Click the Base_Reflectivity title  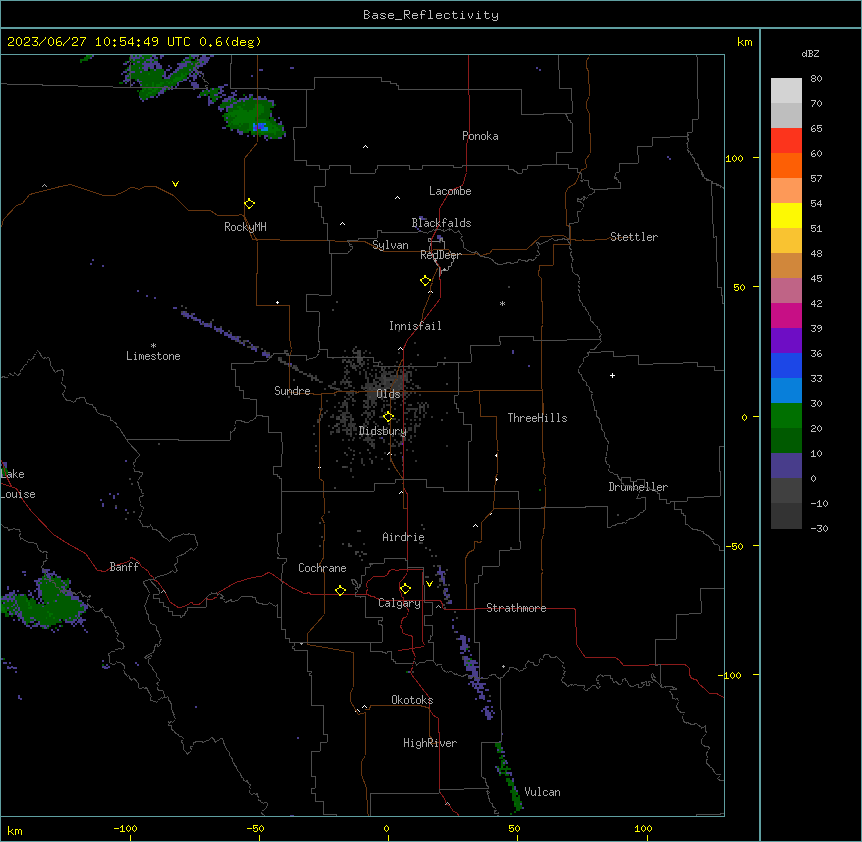pyautogui.click(x=431, y=15)
